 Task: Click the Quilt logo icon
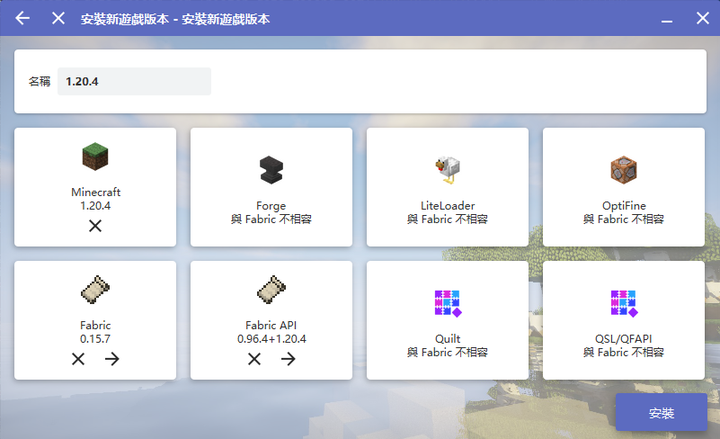click(448, 303)
